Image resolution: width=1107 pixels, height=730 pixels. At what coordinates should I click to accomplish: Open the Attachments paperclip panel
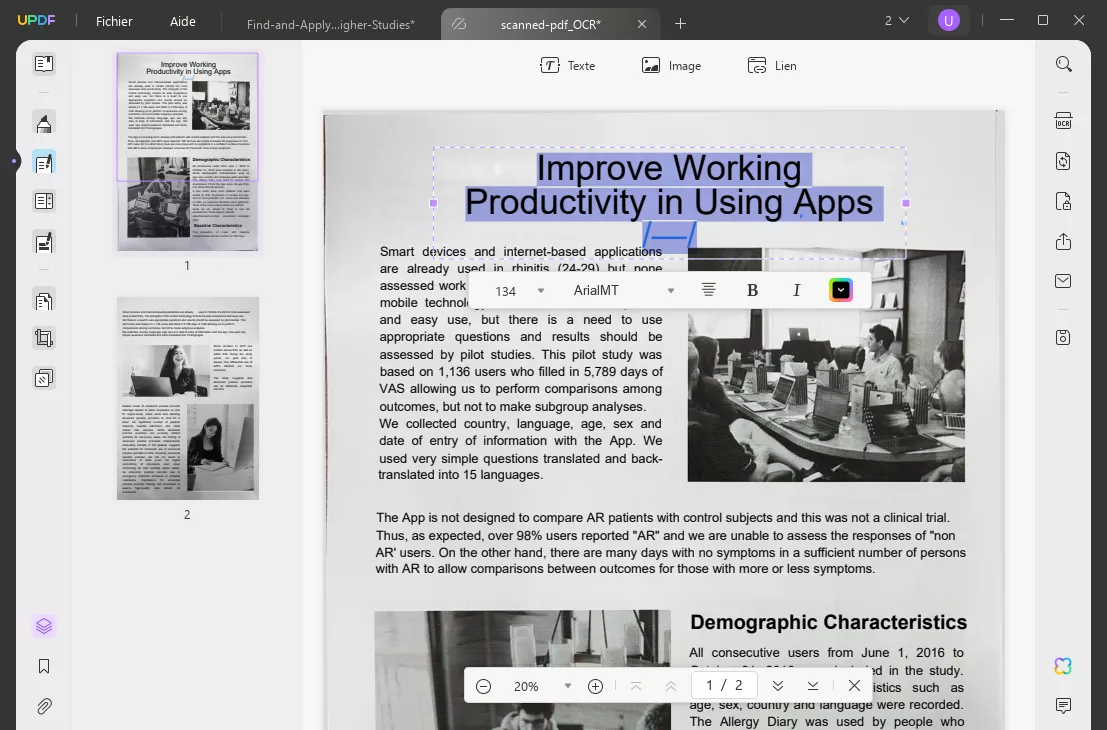point(44,706)
